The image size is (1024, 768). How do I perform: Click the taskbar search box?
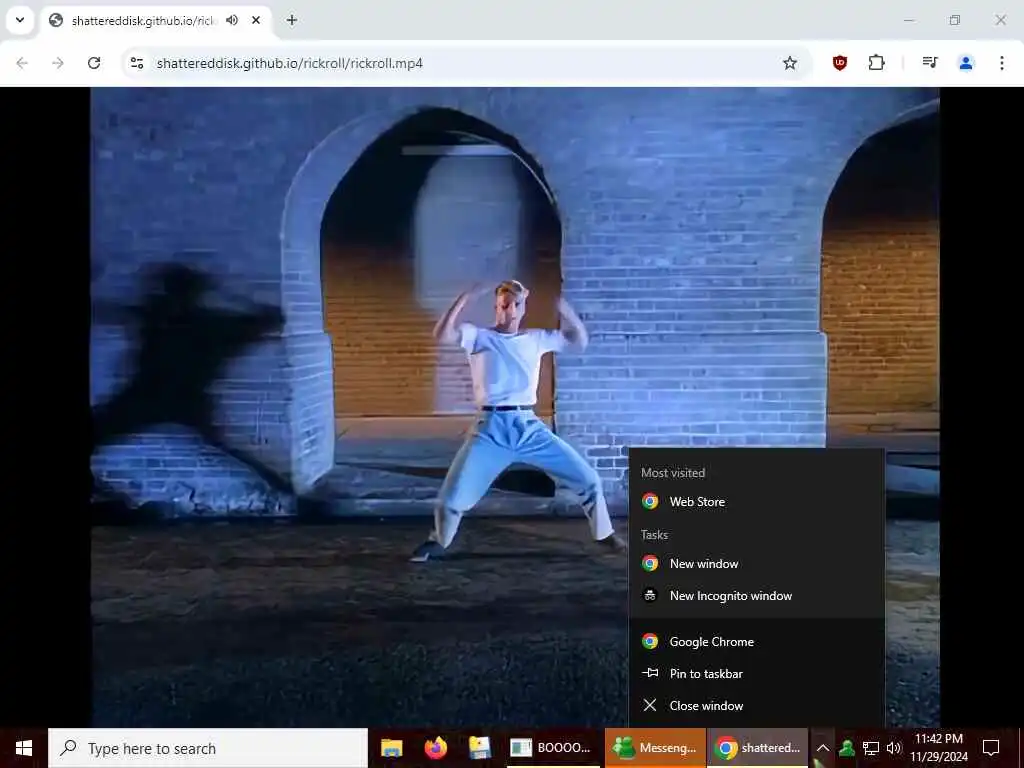coord(208,748)
